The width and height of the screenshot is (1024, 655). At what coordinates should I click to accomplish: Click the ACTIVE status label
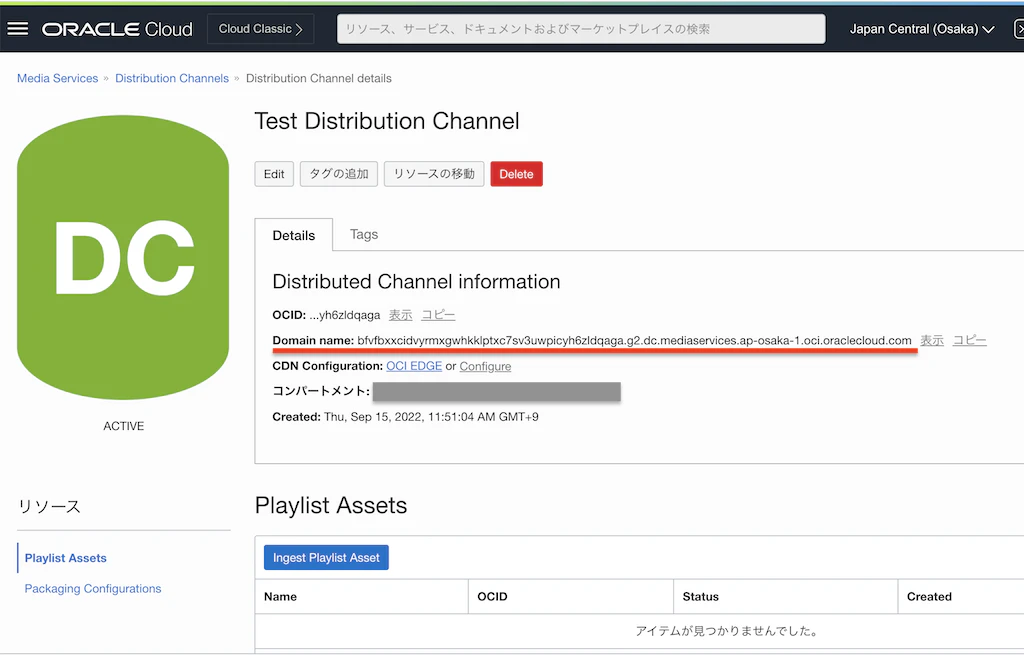coord(123,426)
